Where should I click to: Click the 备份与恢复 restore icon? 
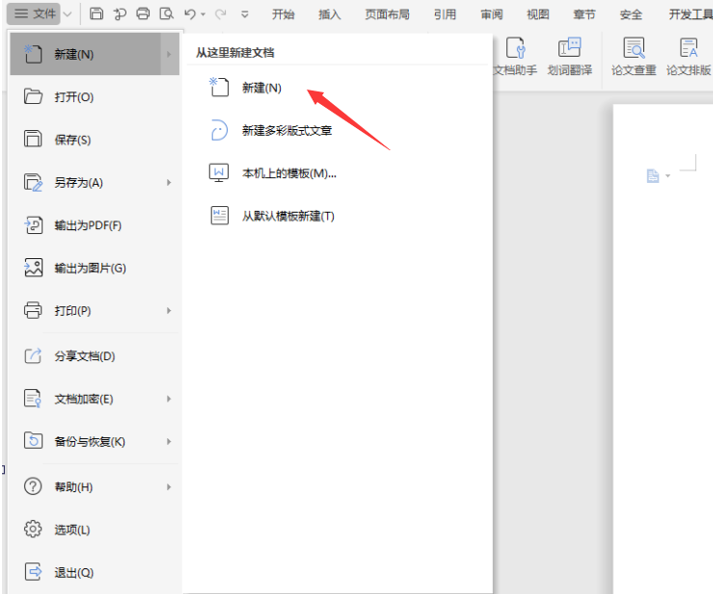click(33, 441)
